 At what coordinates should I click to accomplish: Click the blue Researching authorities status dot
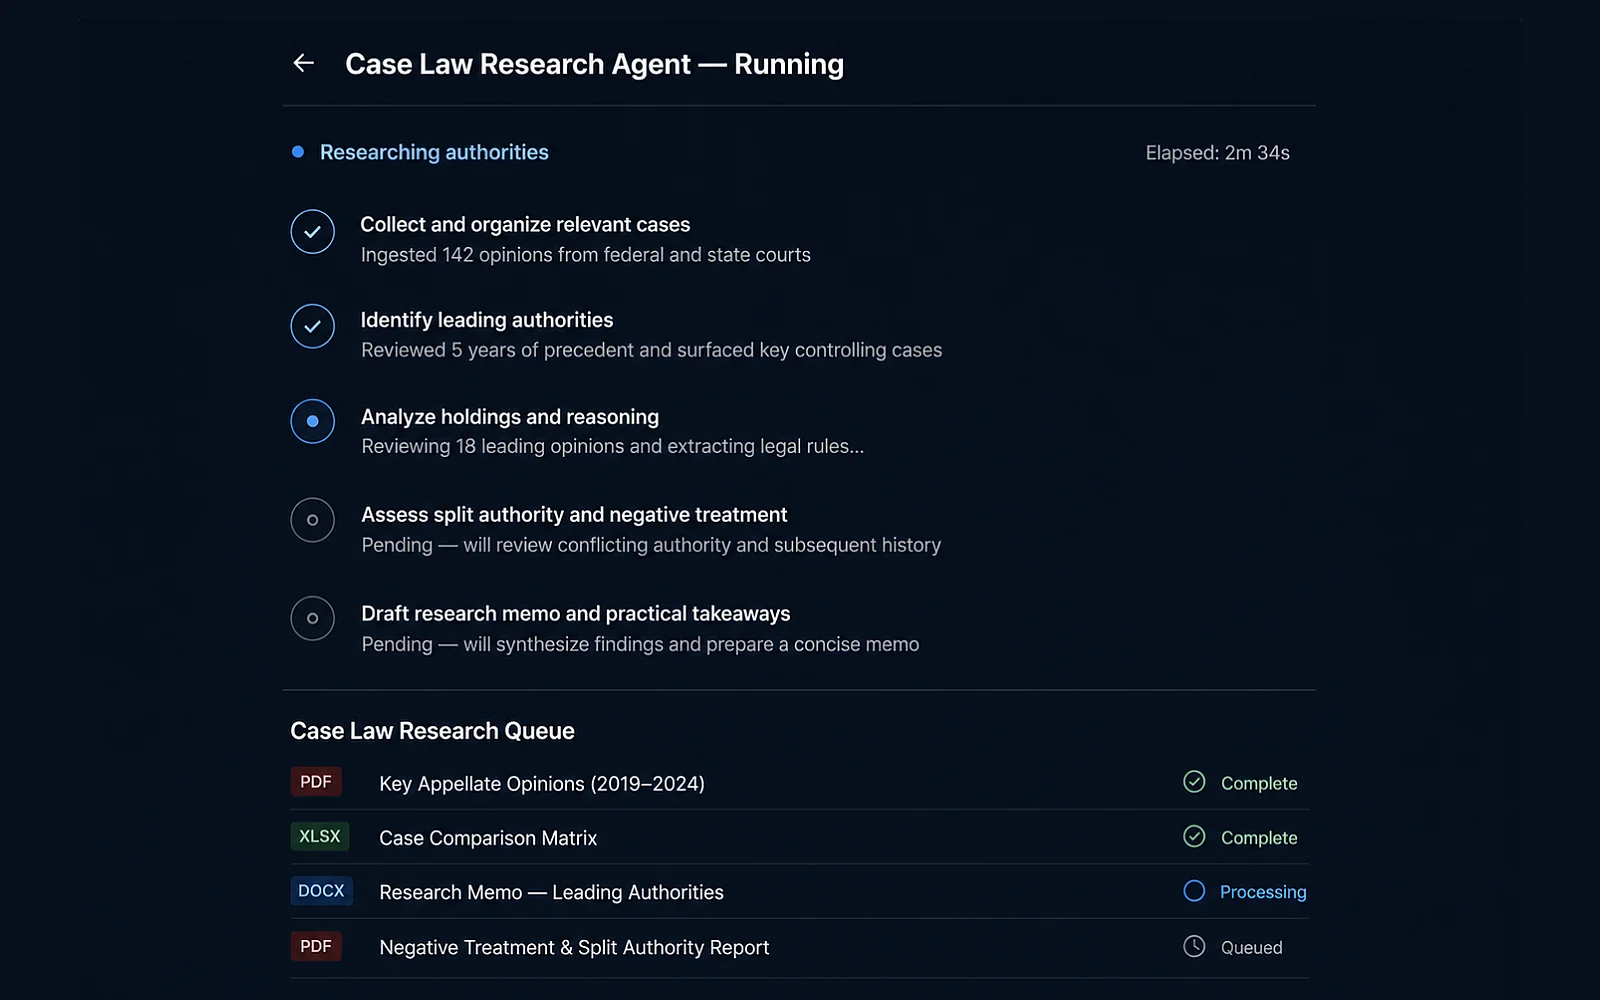298,152
